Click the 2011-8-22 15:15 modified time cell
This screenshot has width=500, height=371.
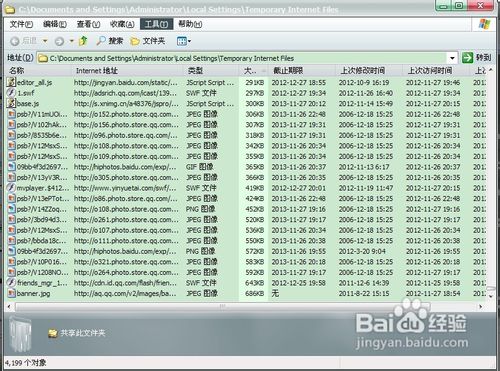(x=364, y=294)
